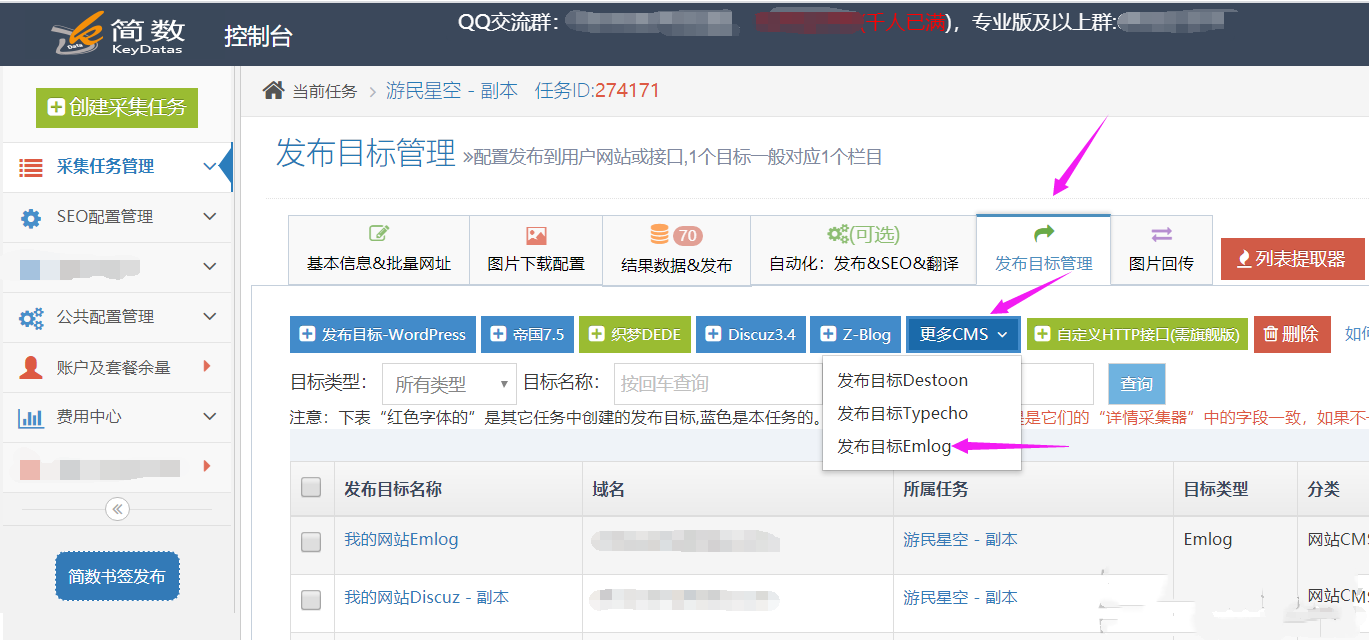The width and height of the screenshot is (1369, 640).
Task: Click the 费用中心 bar chart icon
Action: pyautogui.click(x=31, y=418)
